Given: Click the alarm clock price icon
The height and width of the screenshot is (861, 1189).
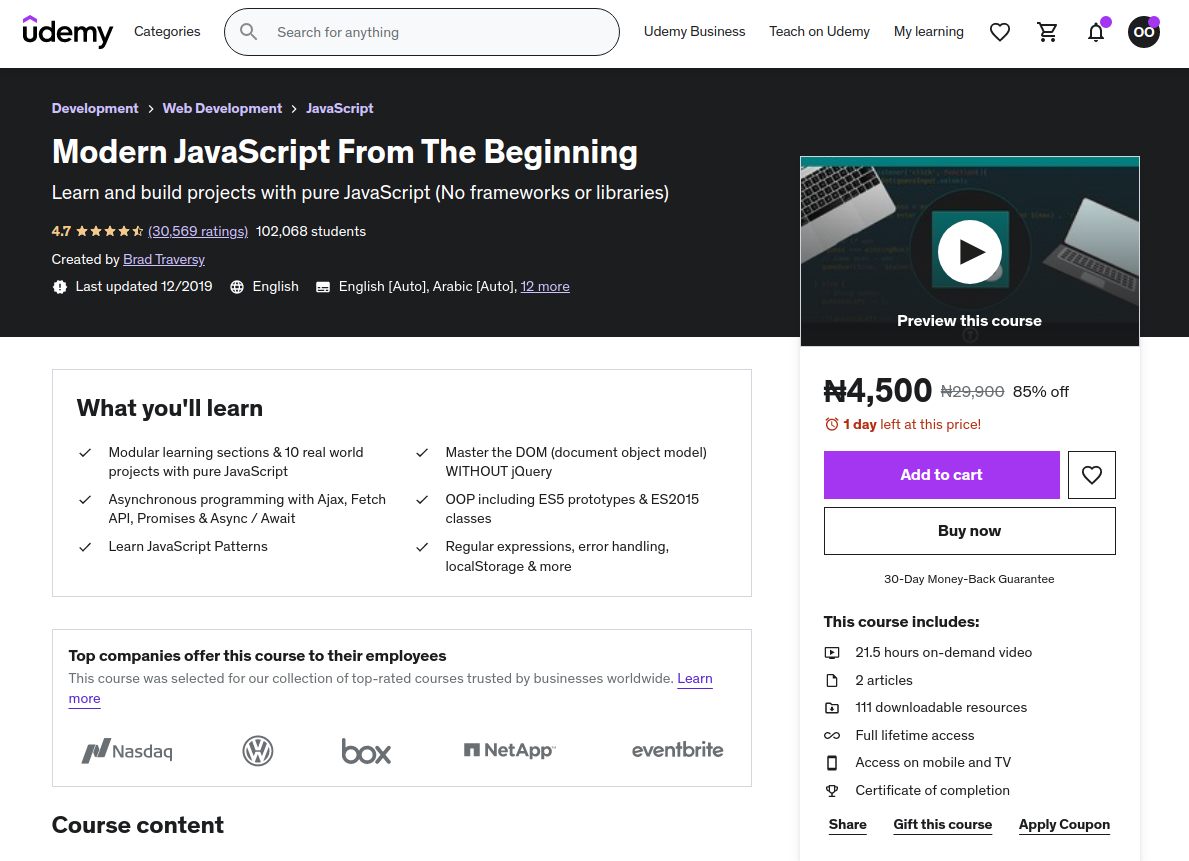Looking at the screenshot, I should [832, 424].
